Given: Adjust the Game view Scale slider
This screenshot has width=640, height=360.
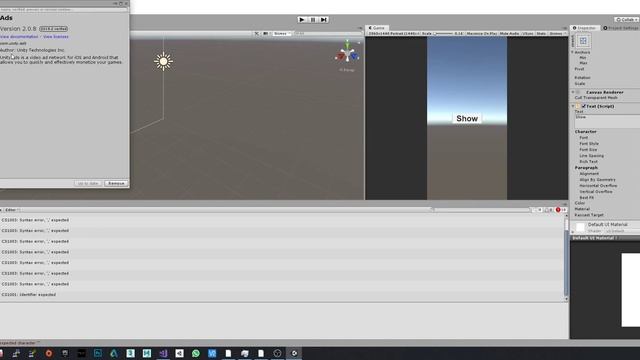Looking at the screenshot, I should click(444, 33).
